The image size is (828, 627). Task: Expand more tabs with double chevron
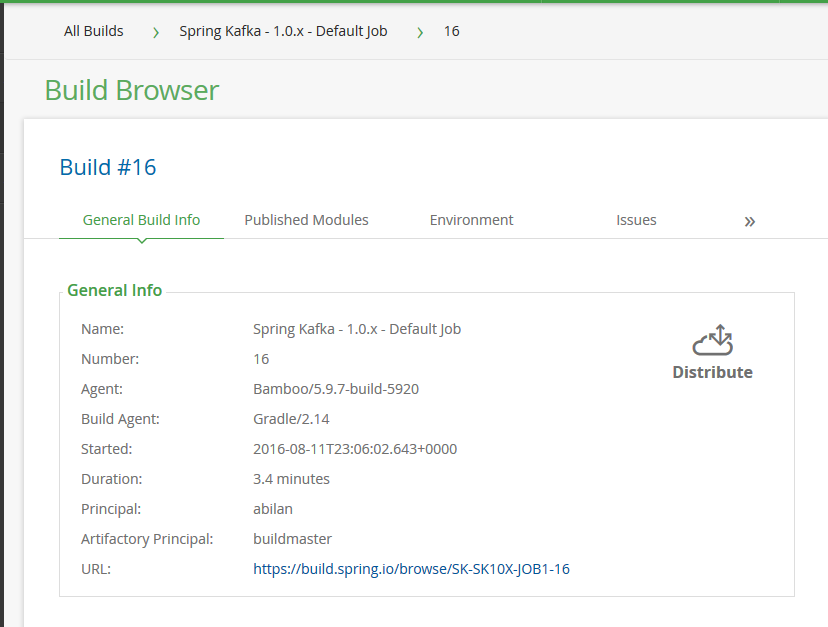[x=750, y=221]
